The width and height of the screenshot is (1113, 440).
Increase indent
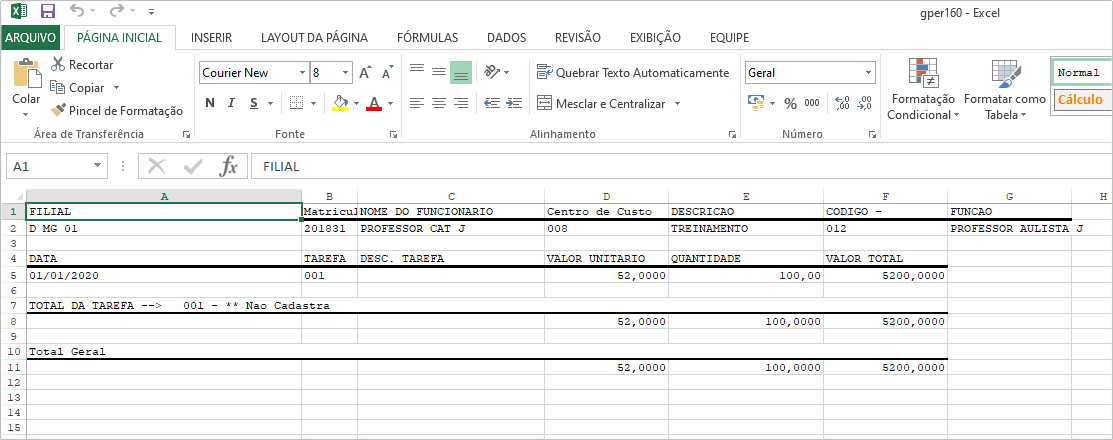[x=514, y=104]
